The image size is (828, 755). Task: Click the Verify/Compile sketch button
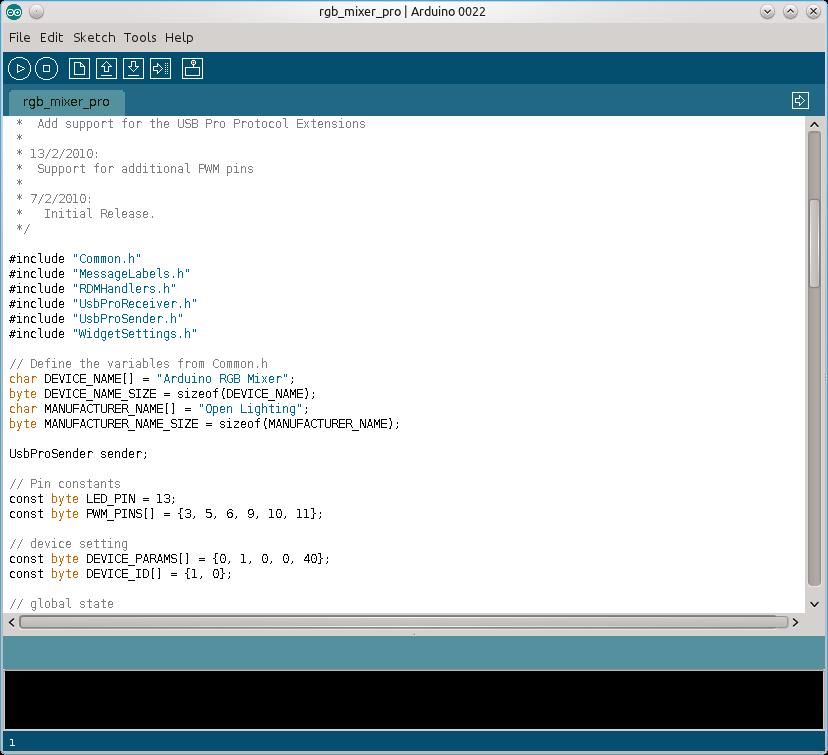tap(19, 68)
